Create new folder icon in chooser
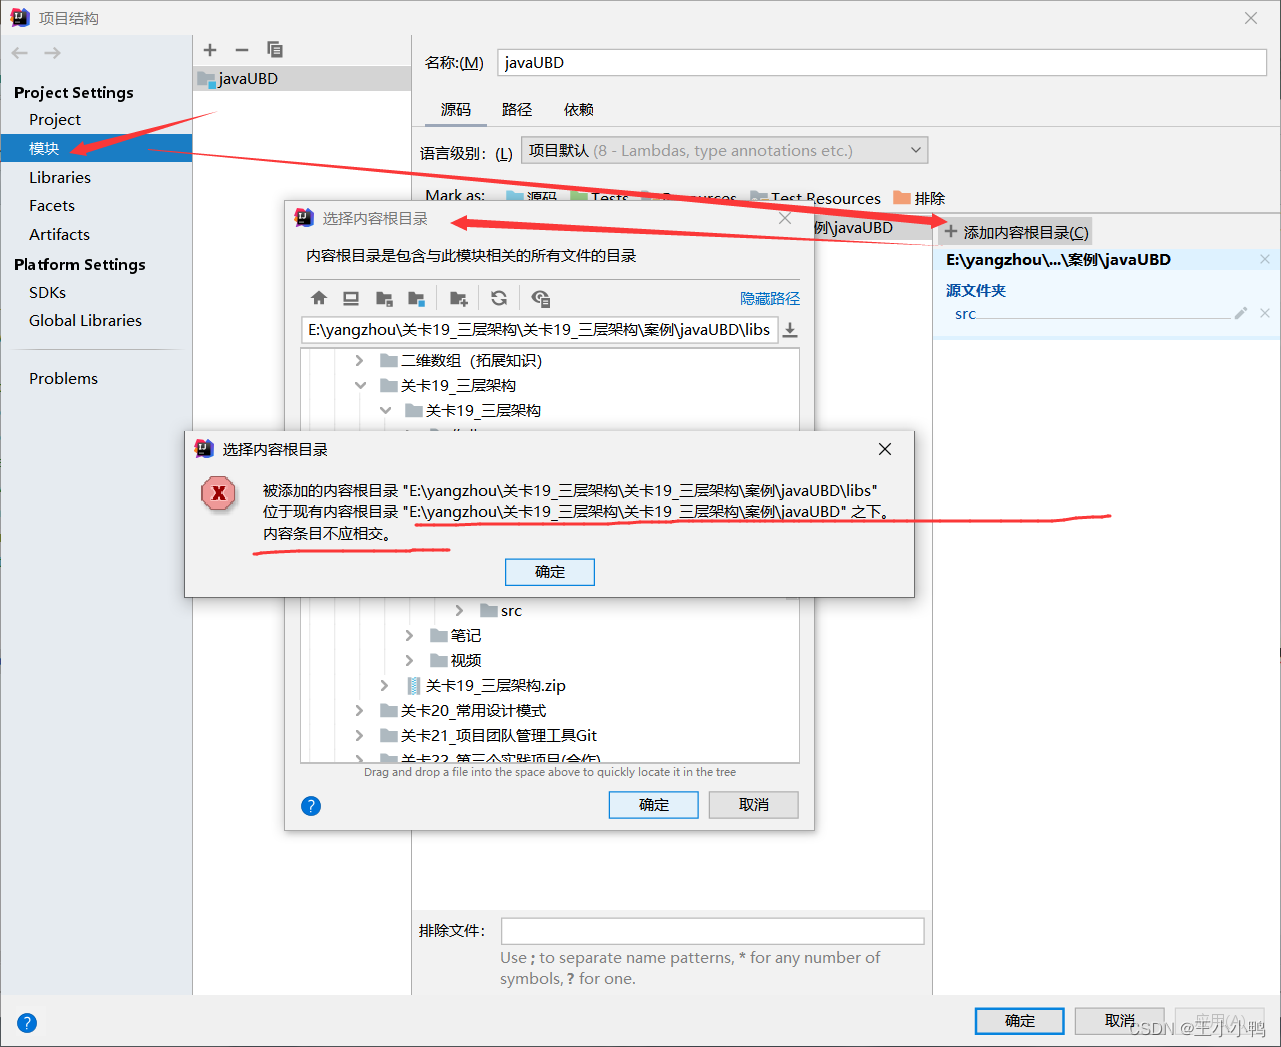The height and width of the screenshot is (1047, 1281). coord(459,298)
